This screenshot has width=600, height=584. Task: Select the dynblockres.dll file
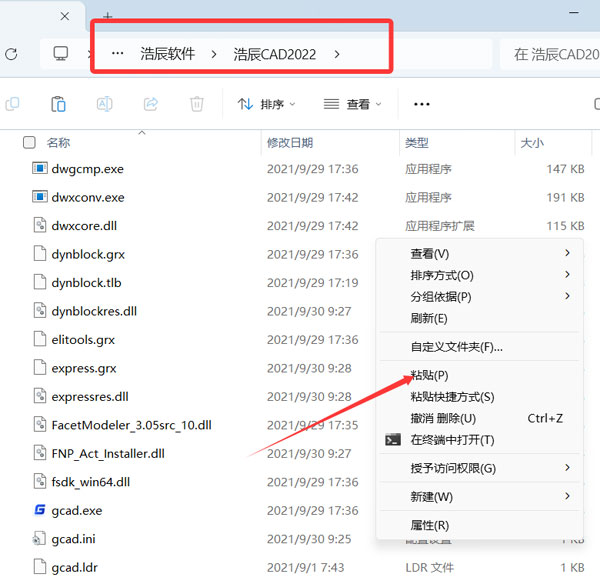94,311
